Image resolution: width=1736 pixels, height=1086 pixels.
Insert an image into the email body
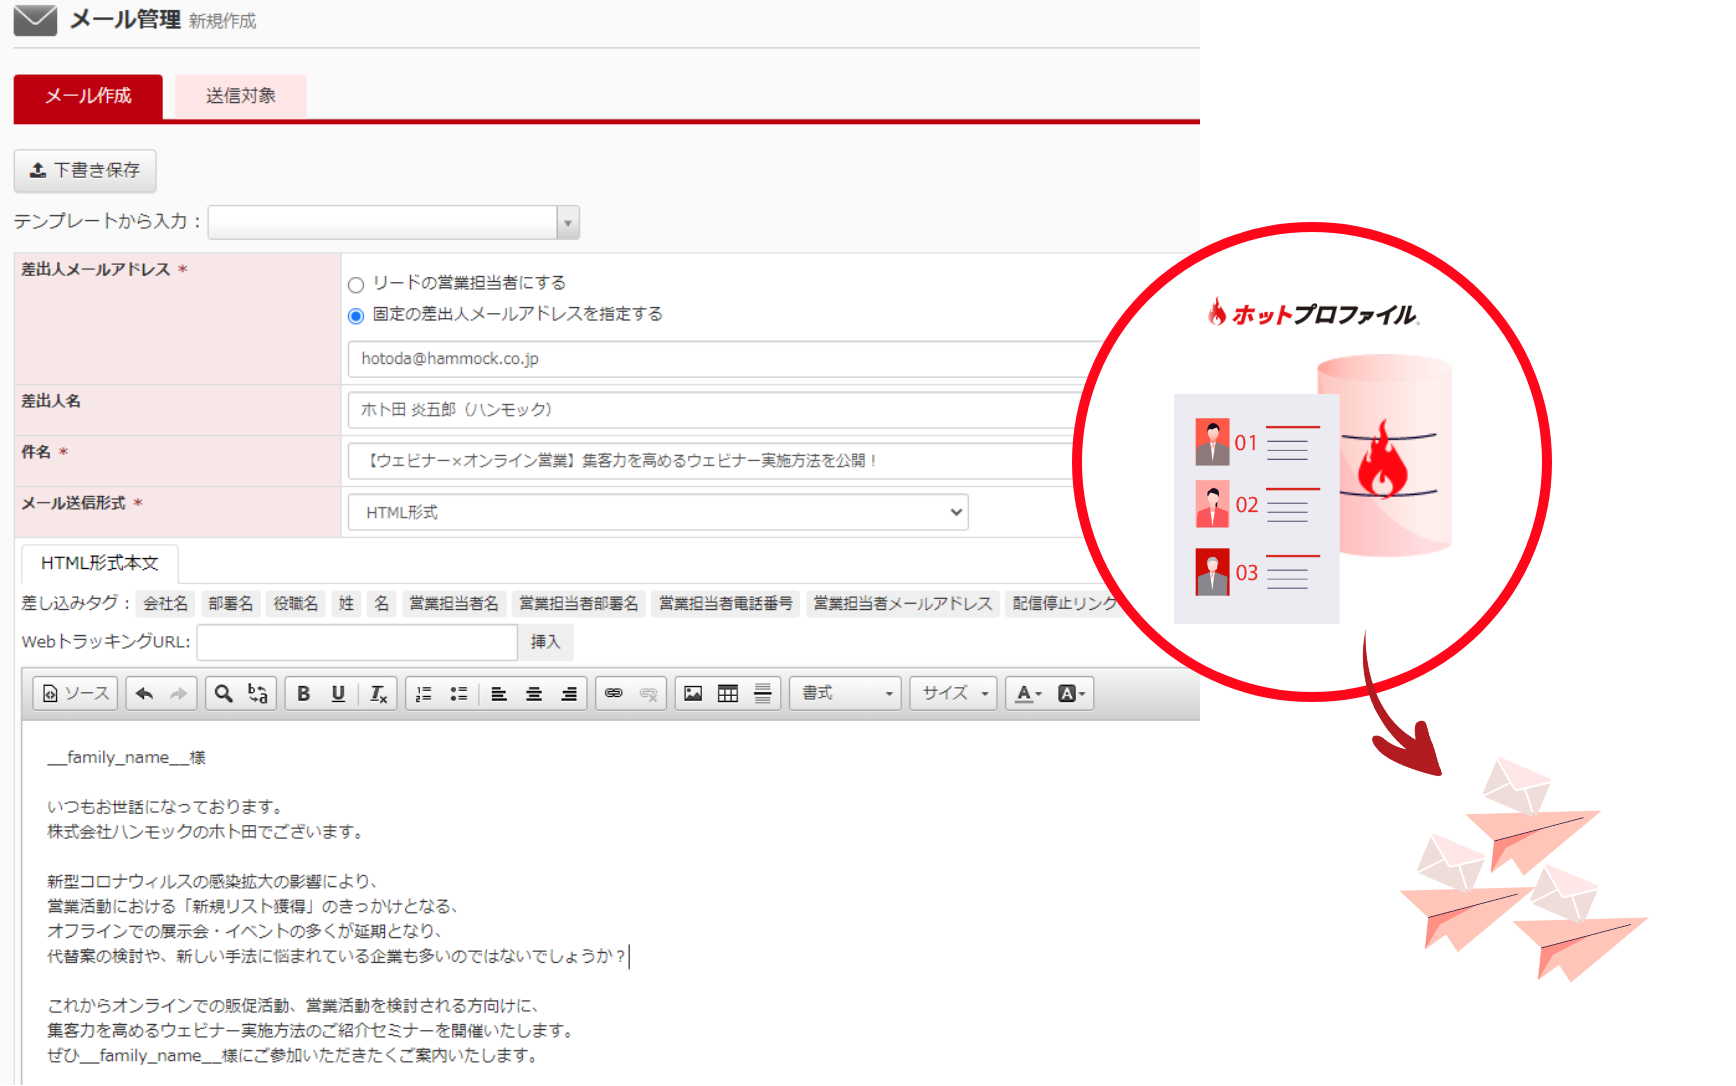click(x=693, y=693)
